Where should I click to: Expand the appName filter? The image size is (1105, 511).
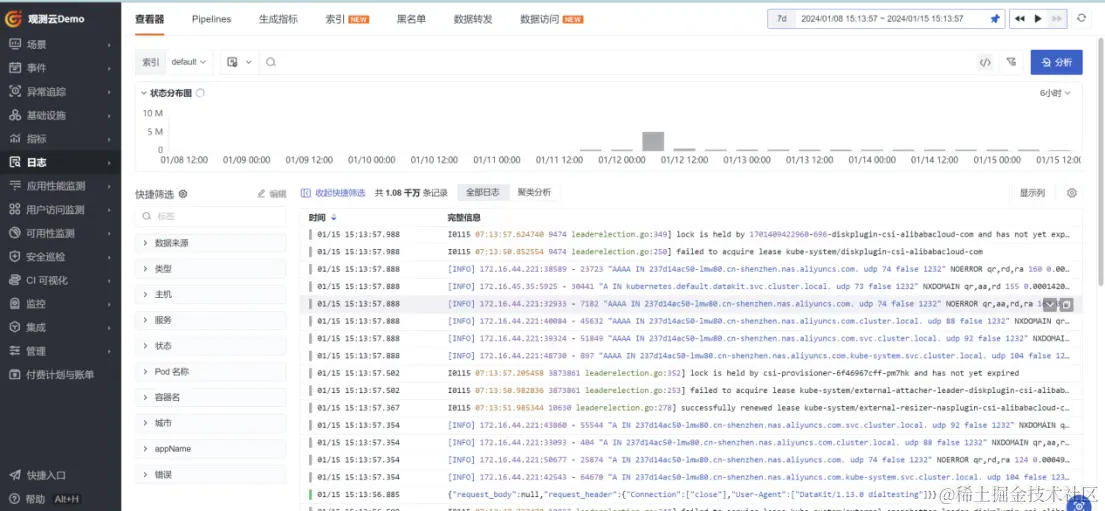(x=211, y=449)
